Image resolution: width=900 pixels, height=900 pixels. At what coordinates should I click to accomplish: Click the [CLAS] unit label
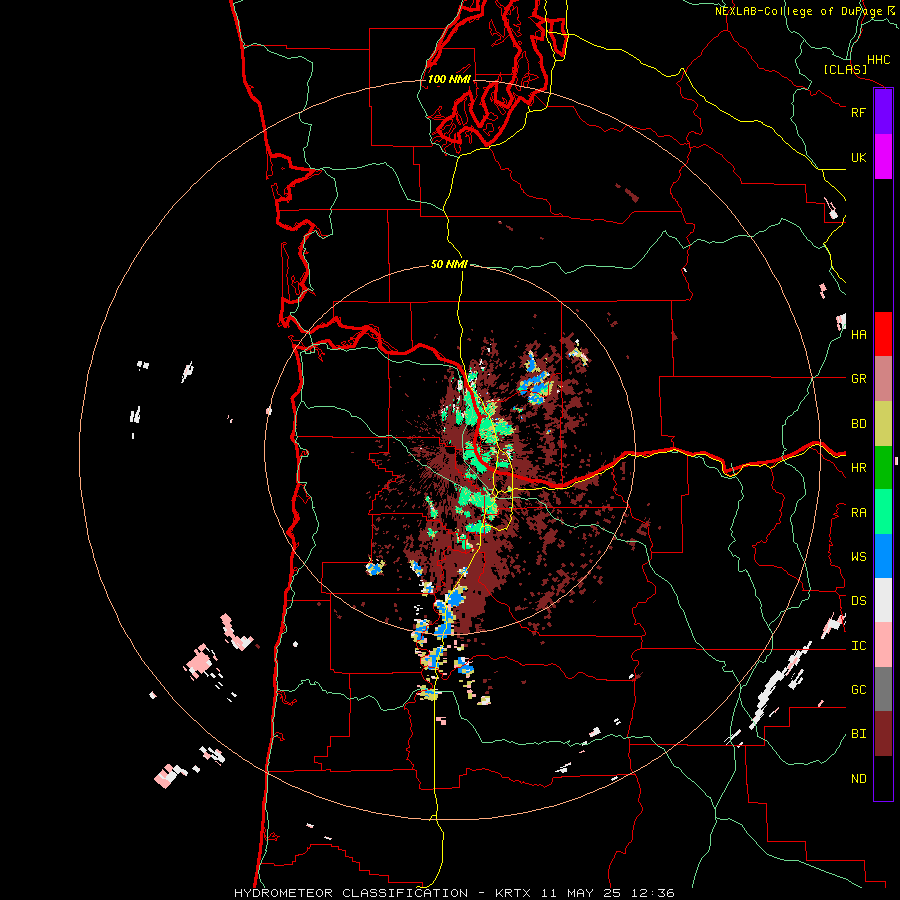tap(845, 69)
